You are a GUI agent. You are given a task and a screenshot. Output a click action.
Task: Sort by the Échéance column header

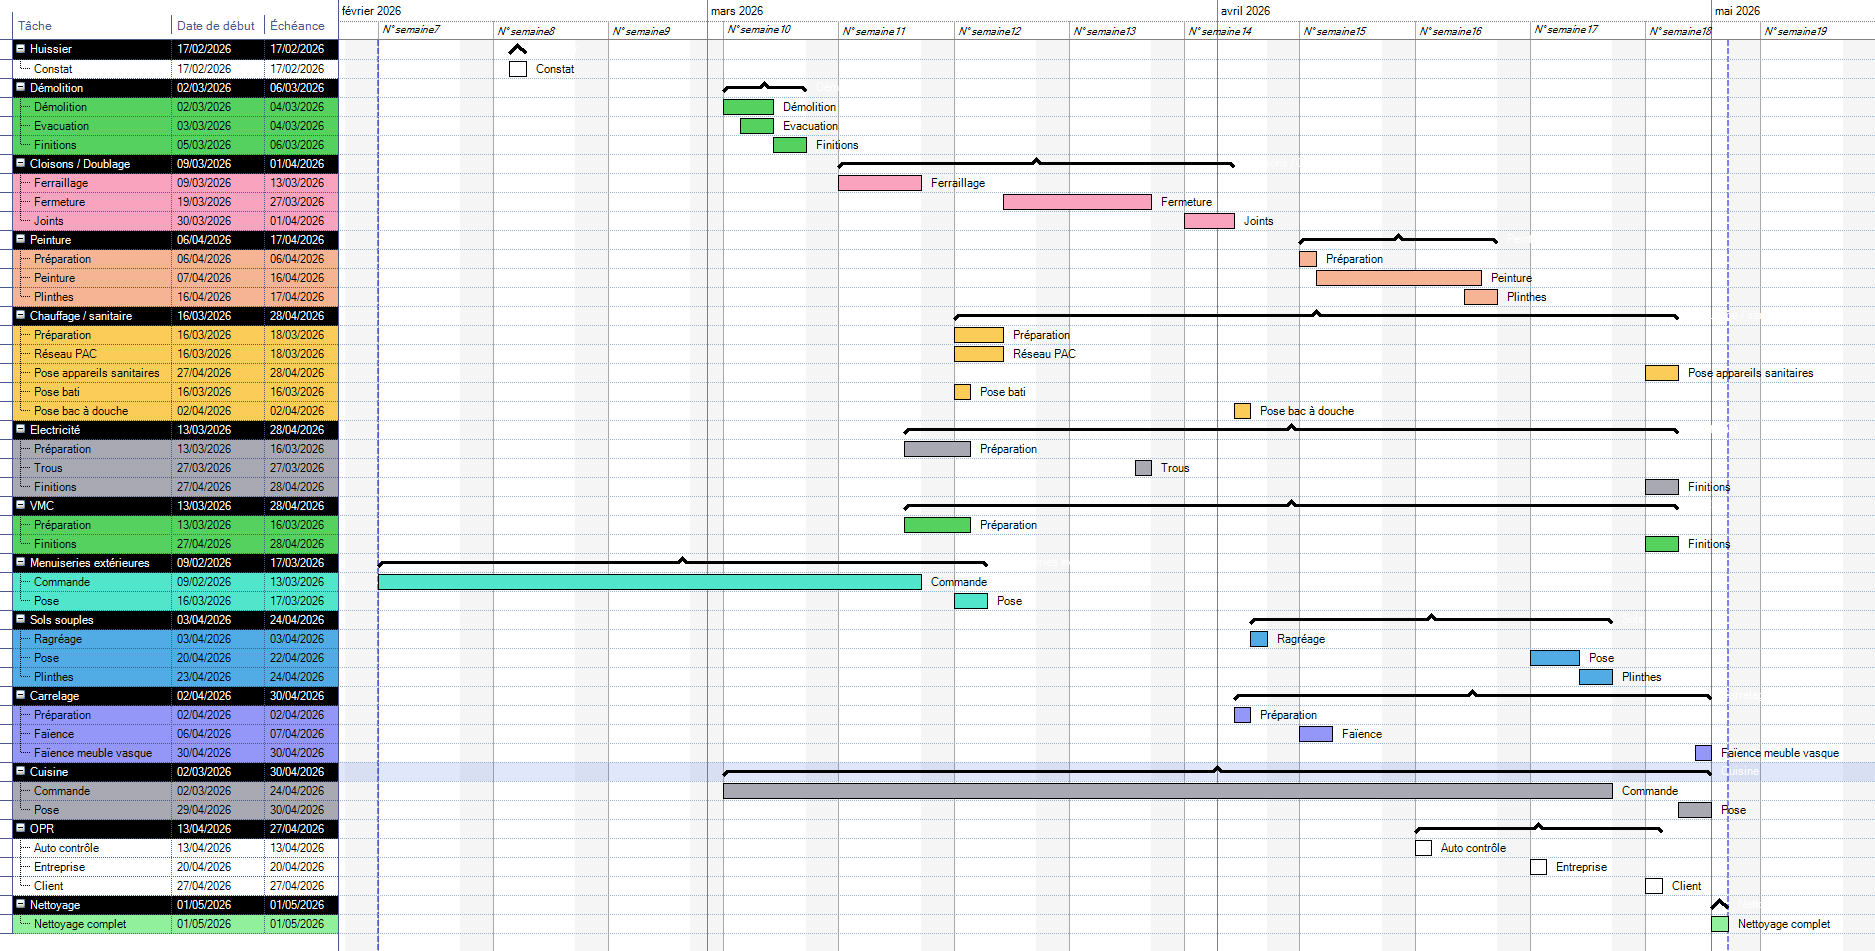301,26
